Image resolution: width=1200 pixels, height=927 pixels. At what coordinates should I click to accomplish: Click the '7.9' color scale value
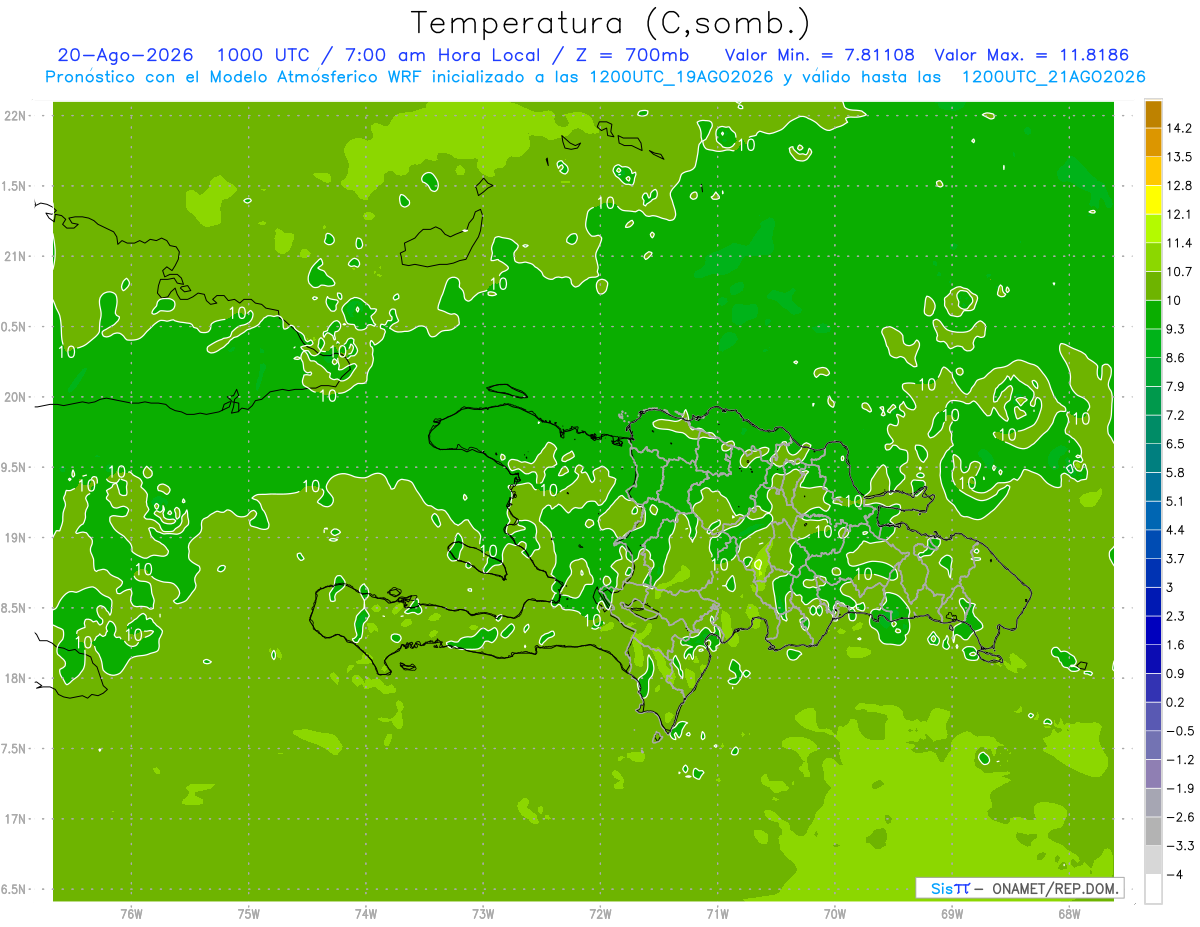pyautogui.click(x=1175, y=386)
